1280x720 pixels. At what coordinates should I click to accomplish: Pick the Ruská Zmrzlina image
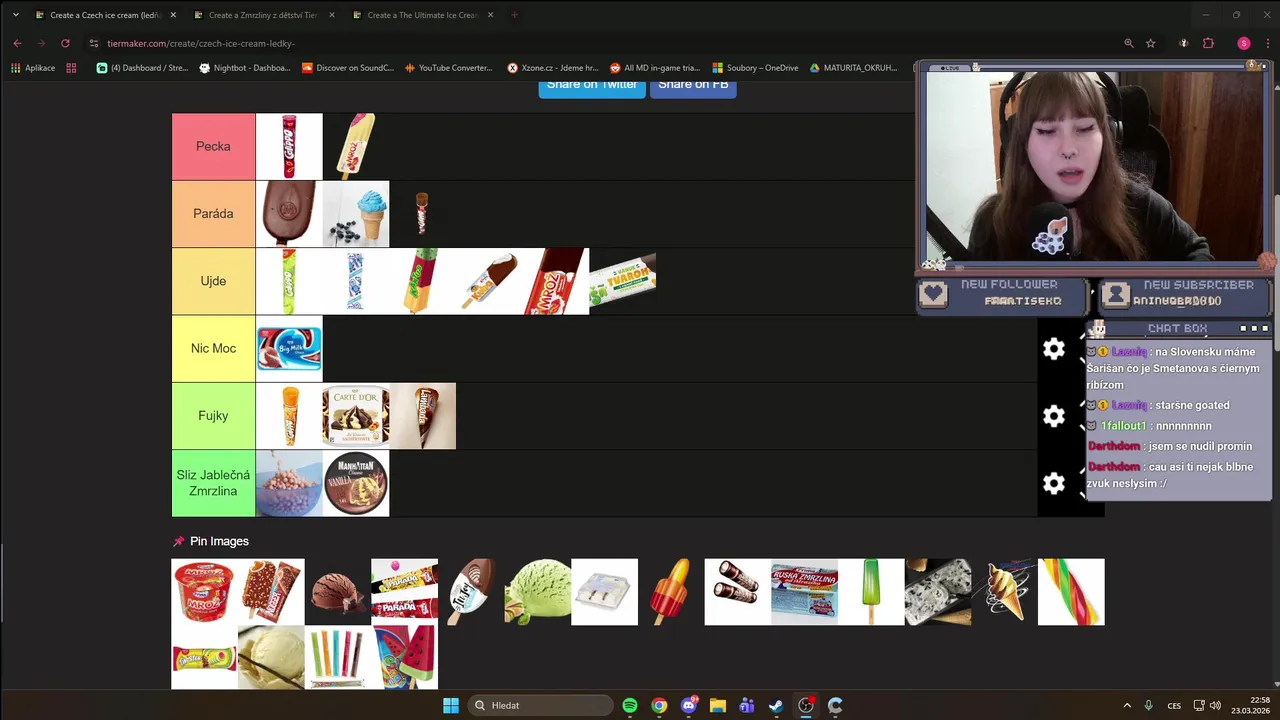click(804, 592)
